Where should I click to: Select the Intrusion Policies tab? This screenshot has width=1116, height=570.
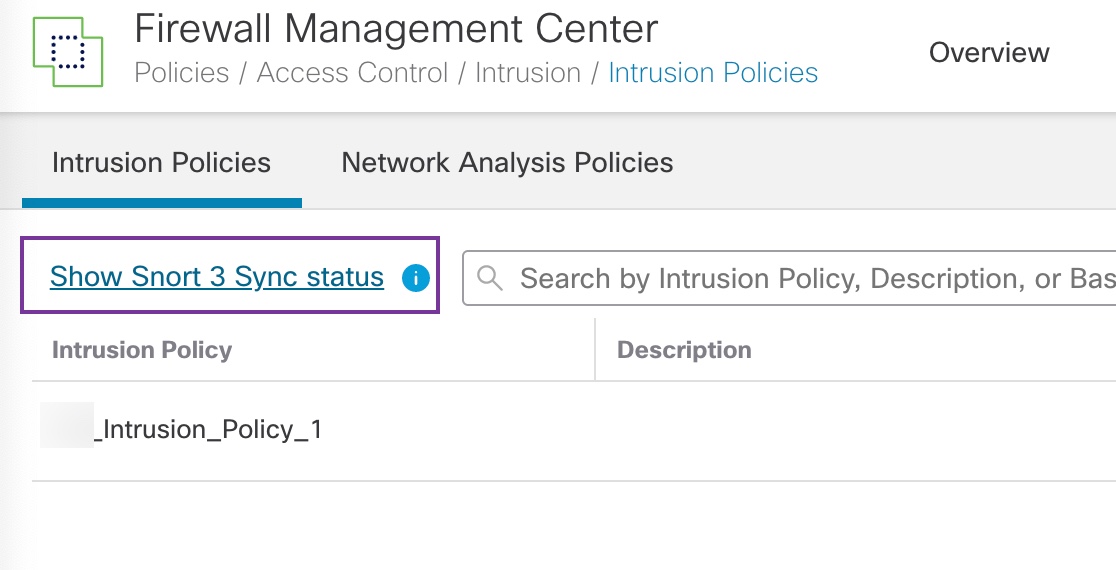(x=161, y=163)
